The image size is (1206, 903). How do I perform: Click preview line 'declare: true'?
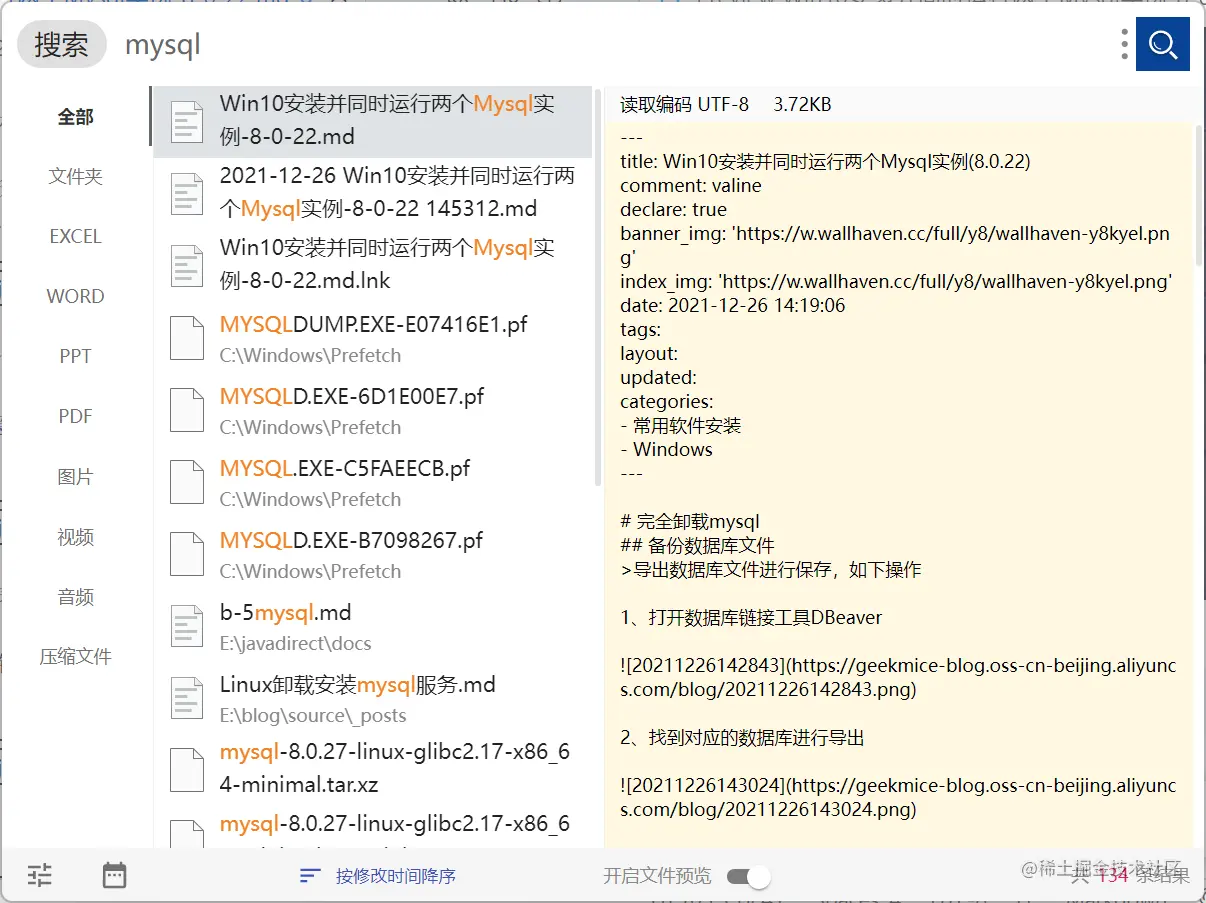pyautogui.click(x=673, y=209)
